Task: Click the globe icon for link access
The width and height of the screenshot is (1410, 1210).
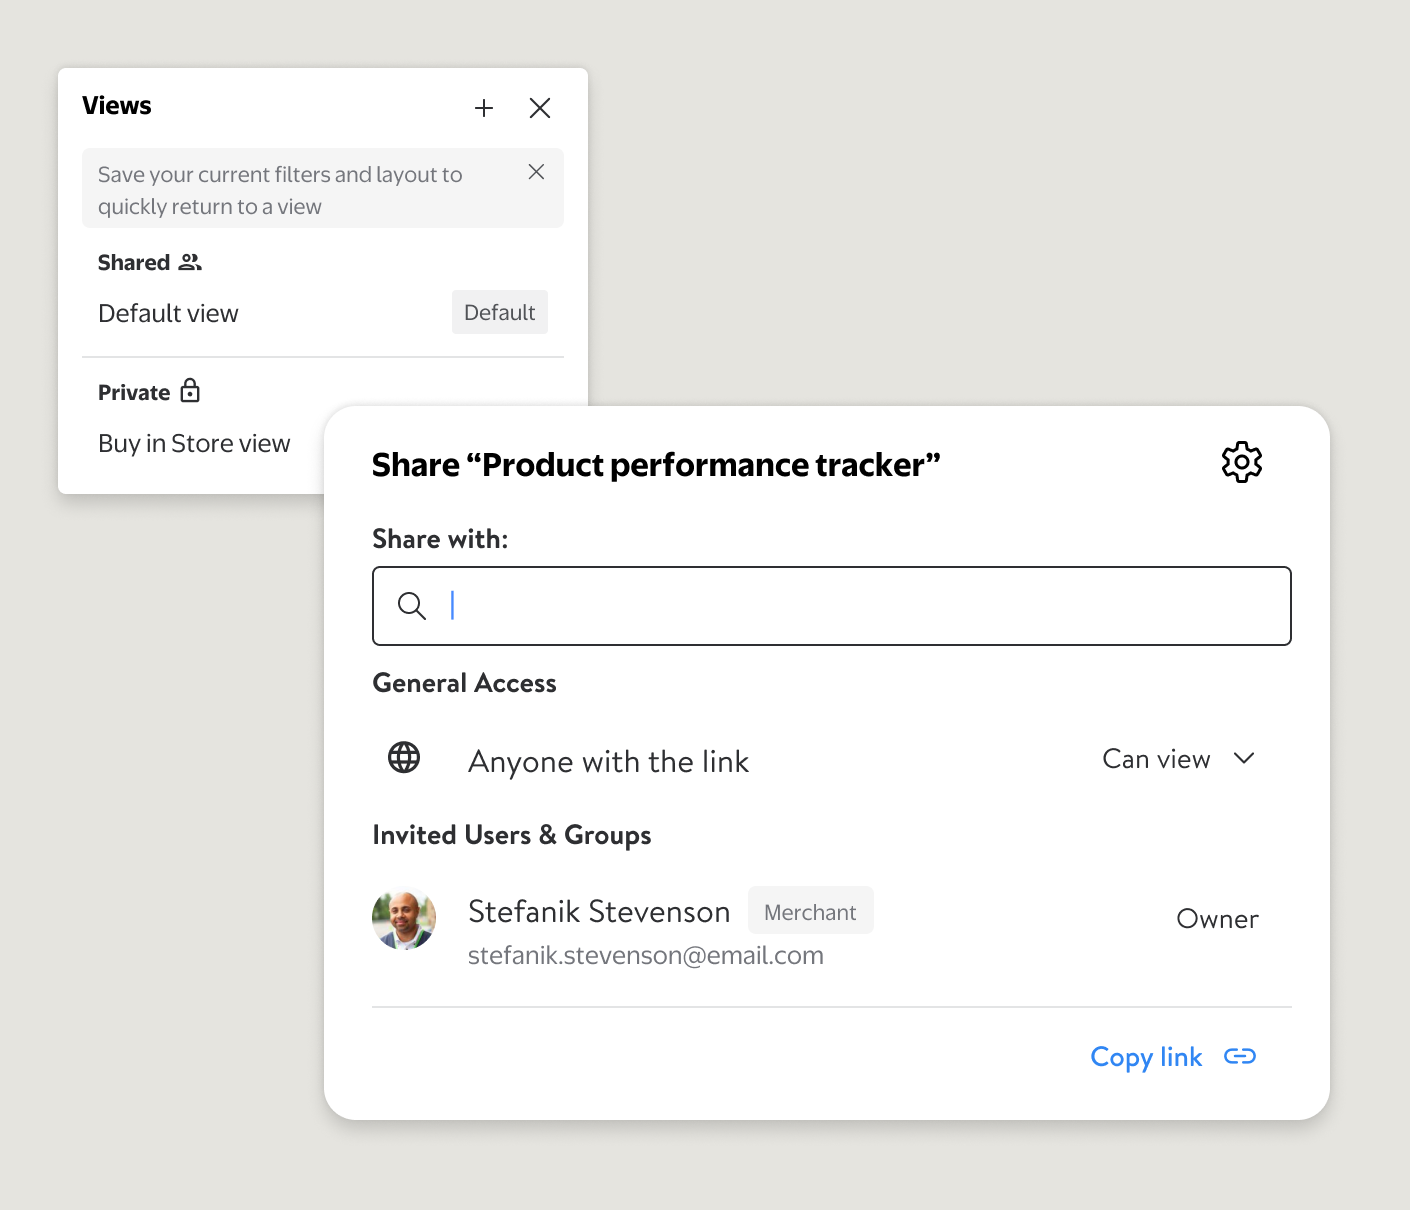Action: click(404, 758)
